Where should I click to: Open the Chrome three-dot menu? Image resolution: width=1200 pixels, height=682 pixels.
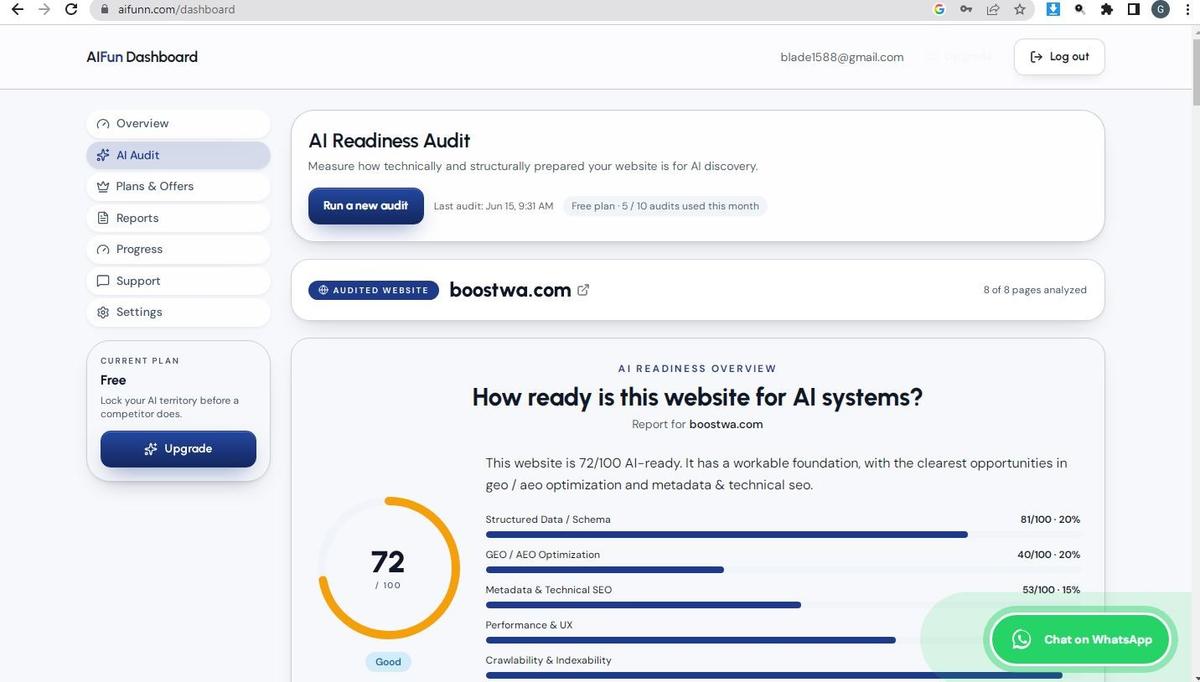pyautogui.click(x=1188, y=9)
